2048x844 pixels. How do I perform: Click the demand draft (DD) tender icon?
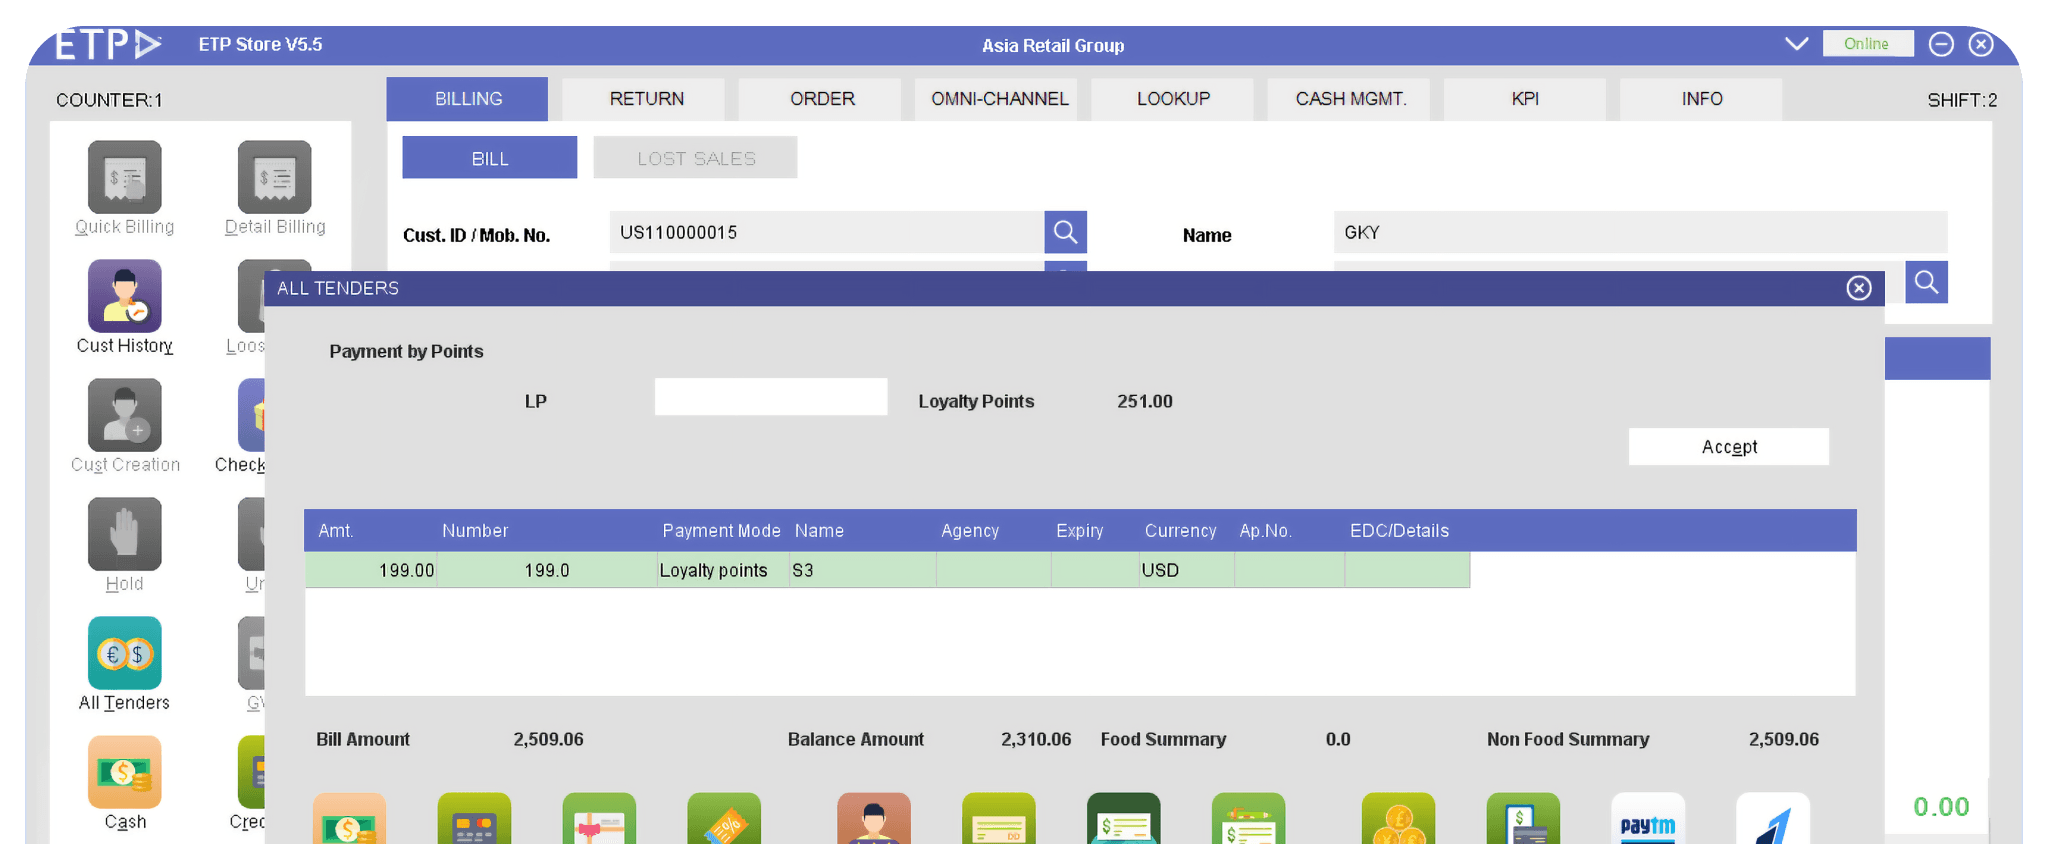pos(998,820)
